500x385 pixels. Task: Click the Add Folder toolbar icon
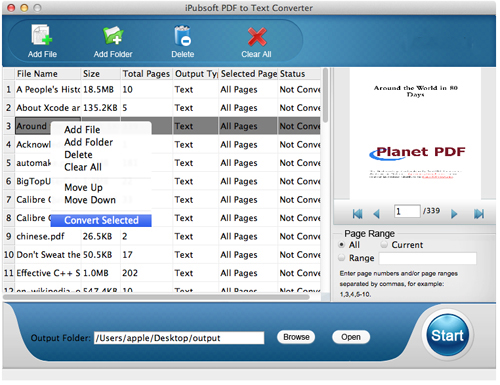(113, 35)
